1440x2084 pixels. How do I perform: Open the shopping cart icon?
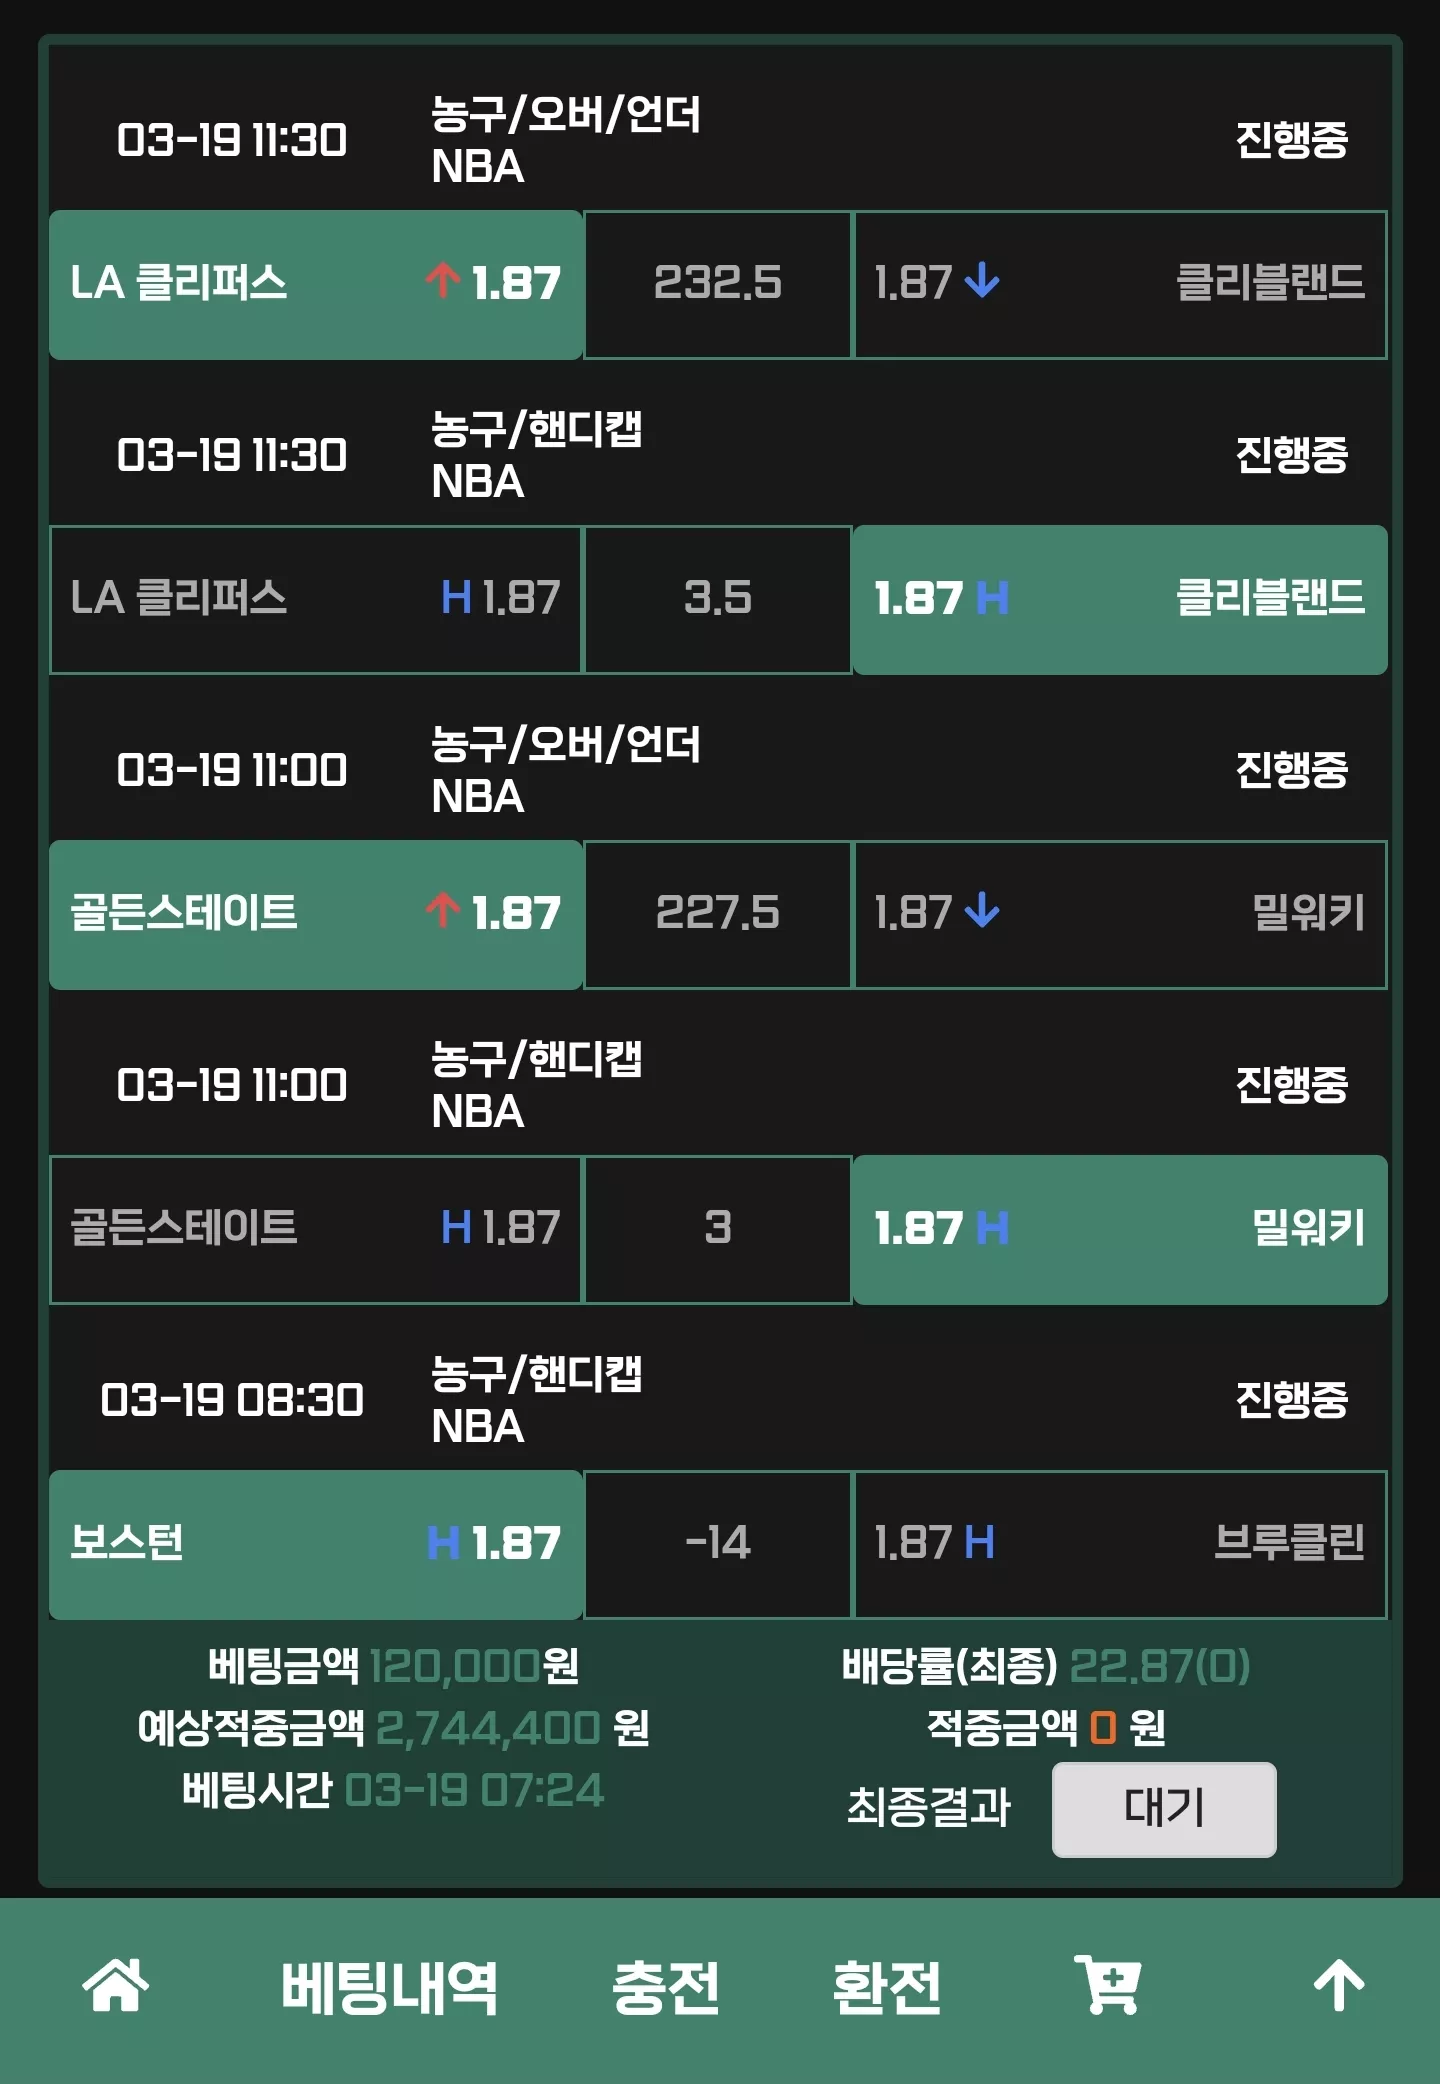(1108, 1985)
